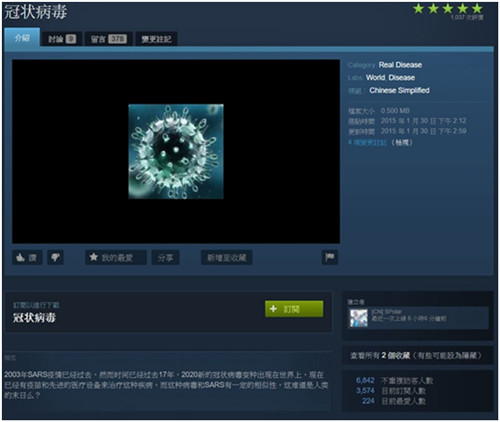
Task: Click the Disease label tag
Action: 402,78
